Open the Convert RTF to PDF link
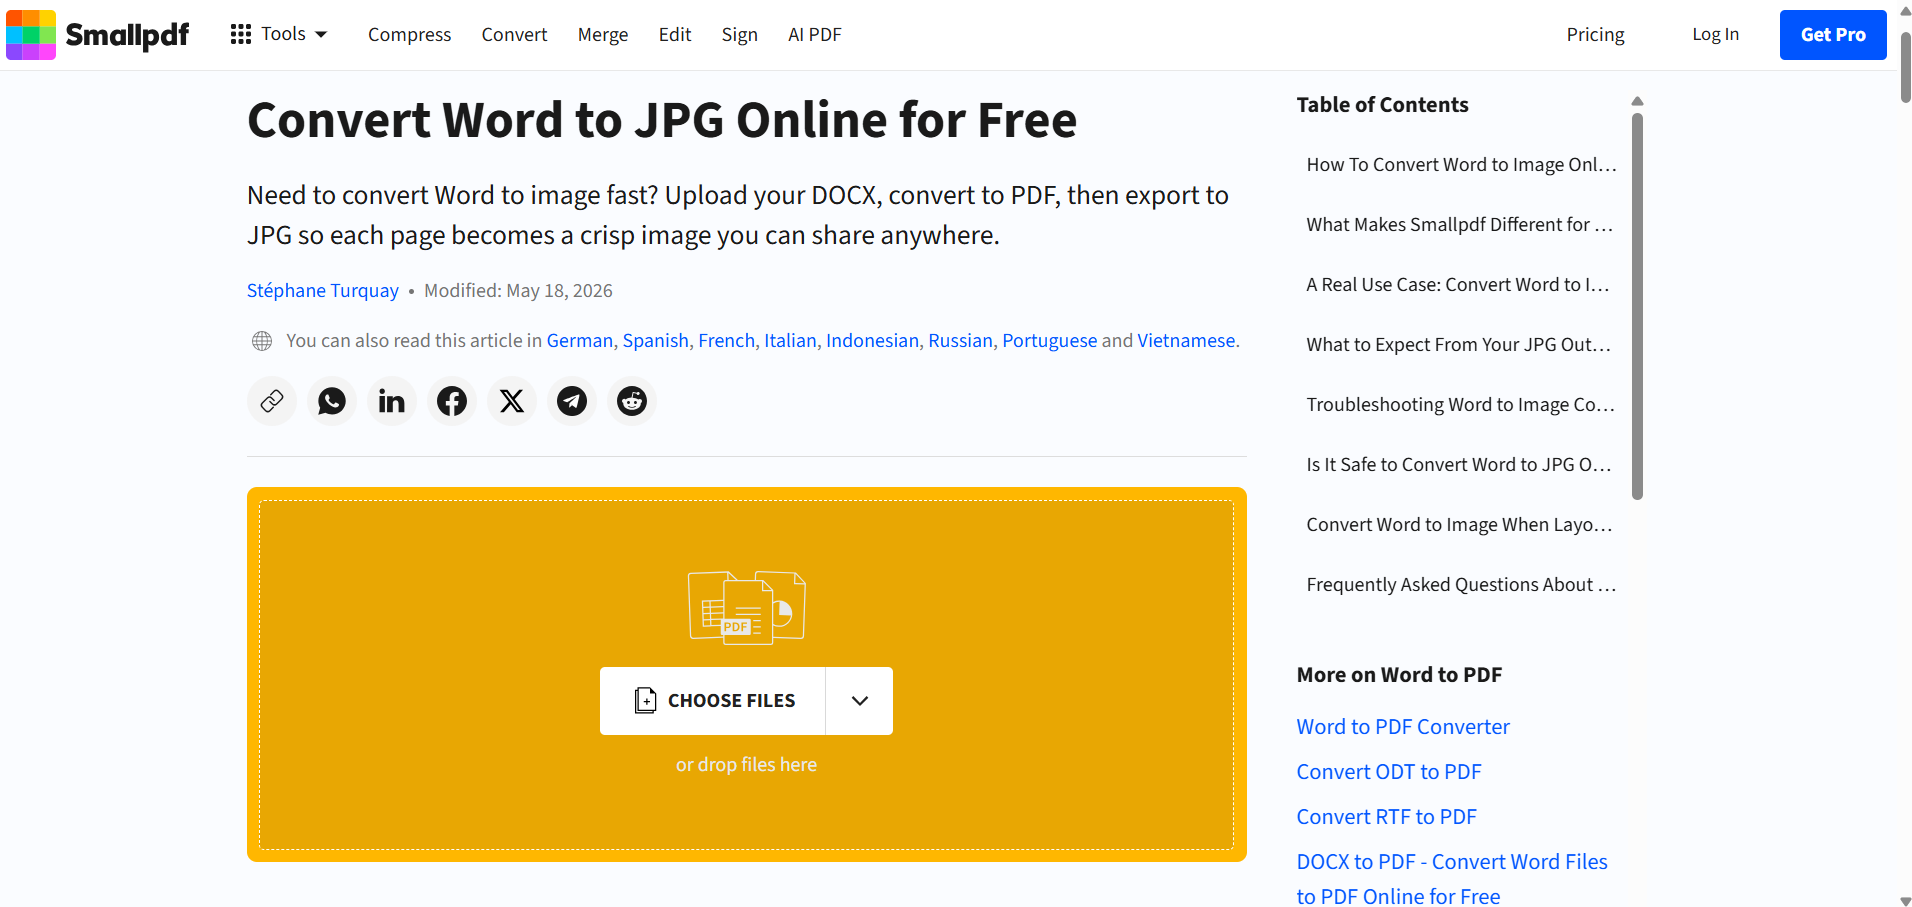 pyautogui.click(x=1387, y=817)
